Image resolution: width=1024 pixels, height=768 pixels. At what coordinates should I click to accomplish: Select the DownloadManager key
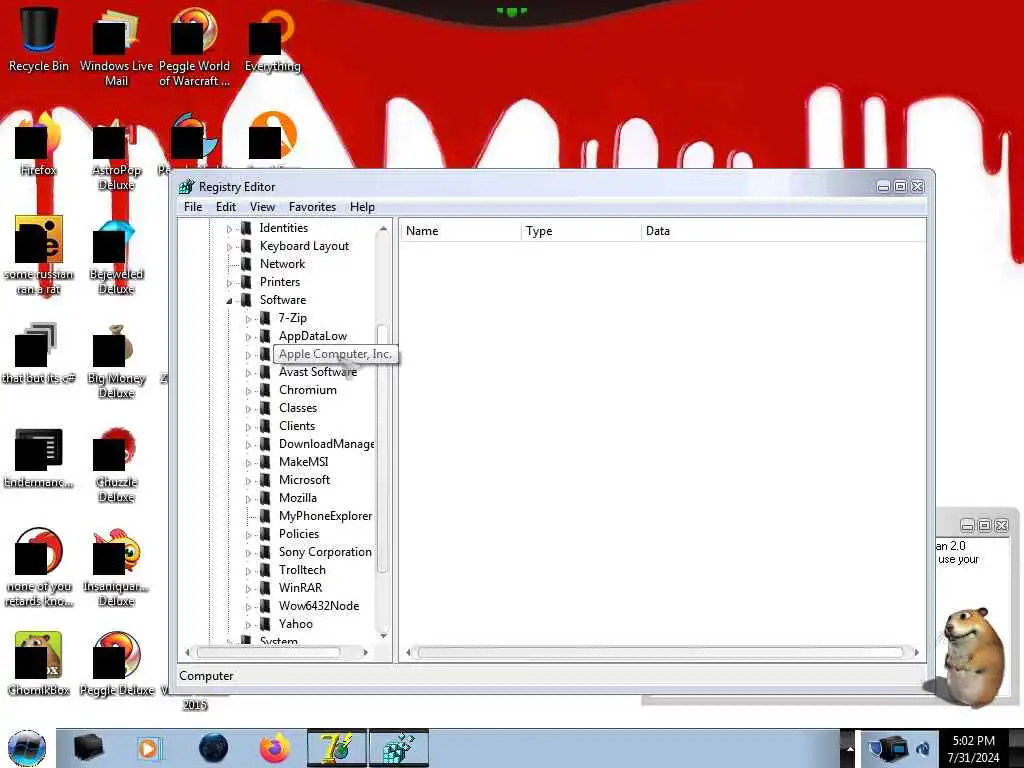click(x=326, y=444)
